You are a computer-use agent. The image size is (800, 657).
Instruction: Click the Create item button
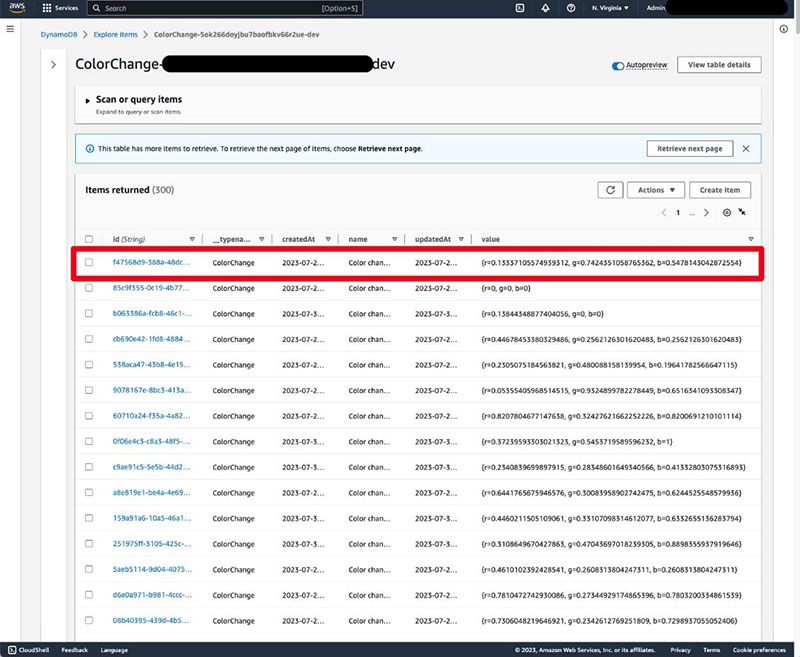click(x=719, y=190)
